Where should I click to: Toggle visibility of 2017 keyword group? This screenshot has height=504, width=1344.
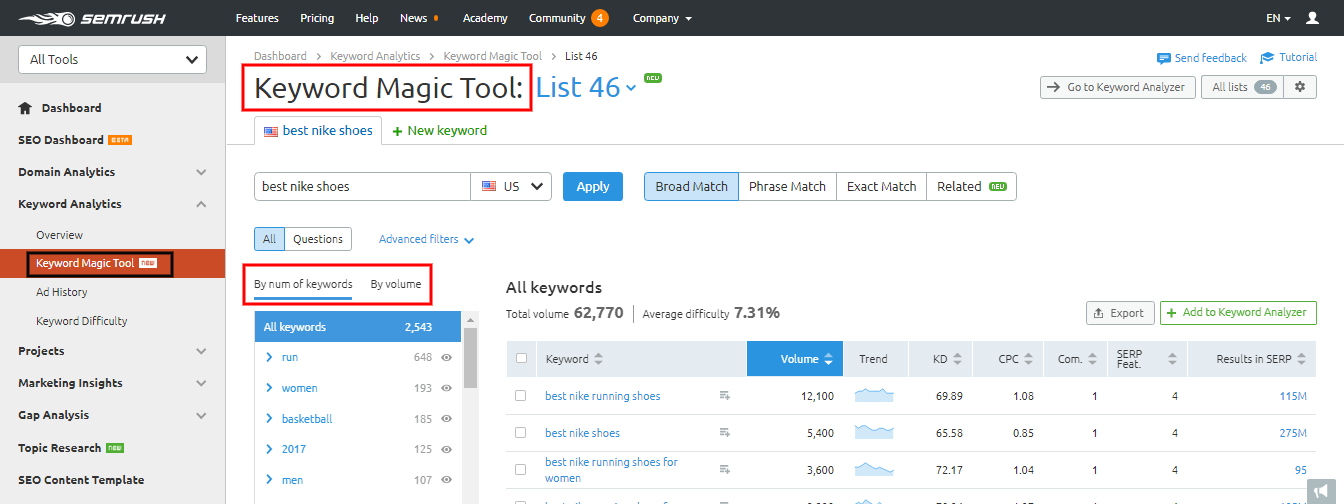tap(447, 450)
